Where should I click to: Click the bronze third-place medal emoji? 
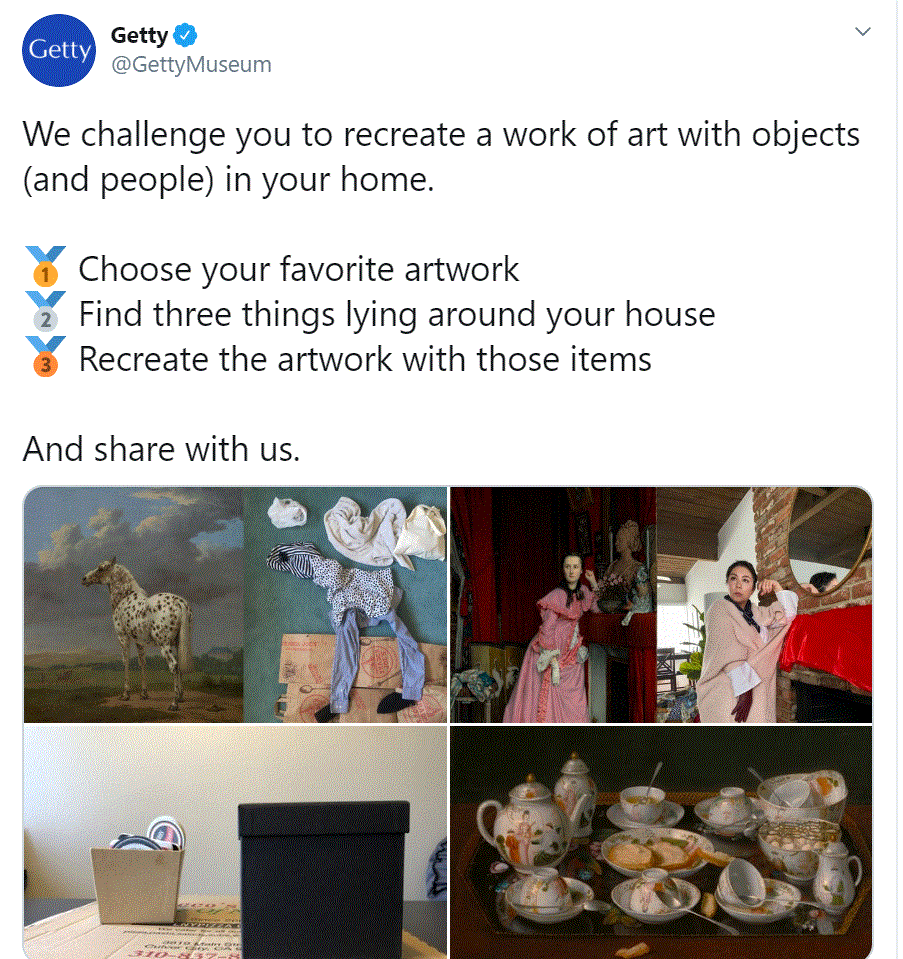pos(45,357)
